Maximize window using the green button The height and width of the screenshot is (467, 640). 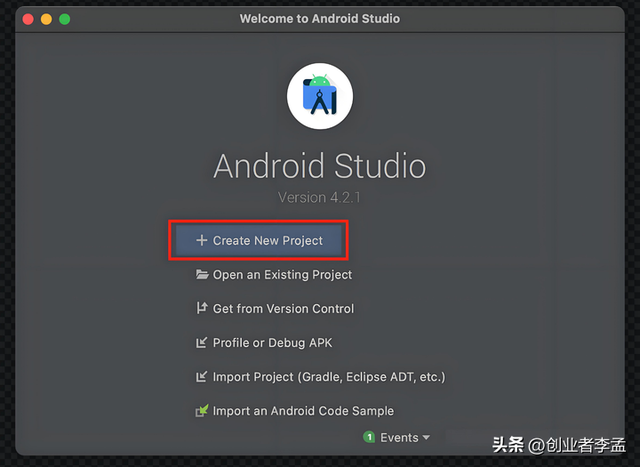pyautogui.click(x=64, y=19)
